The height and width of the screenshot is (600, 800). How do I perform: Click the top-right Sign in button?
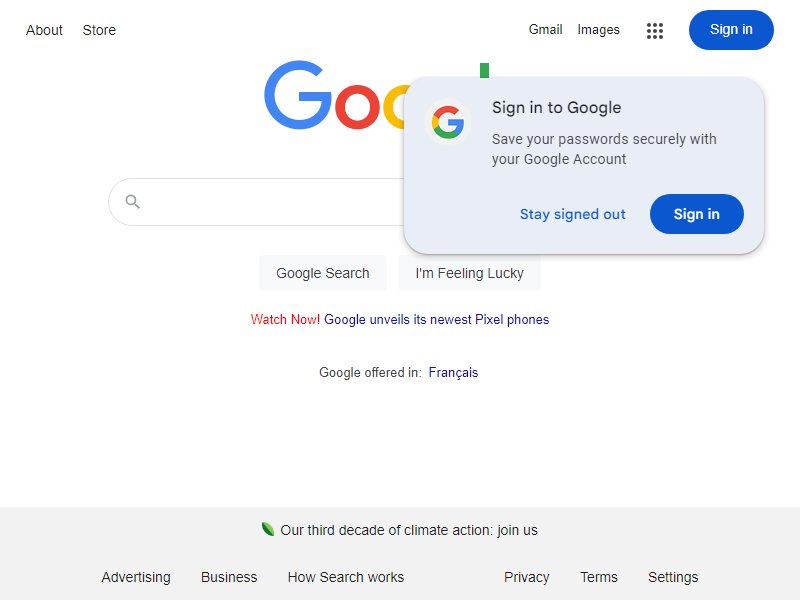731,30
